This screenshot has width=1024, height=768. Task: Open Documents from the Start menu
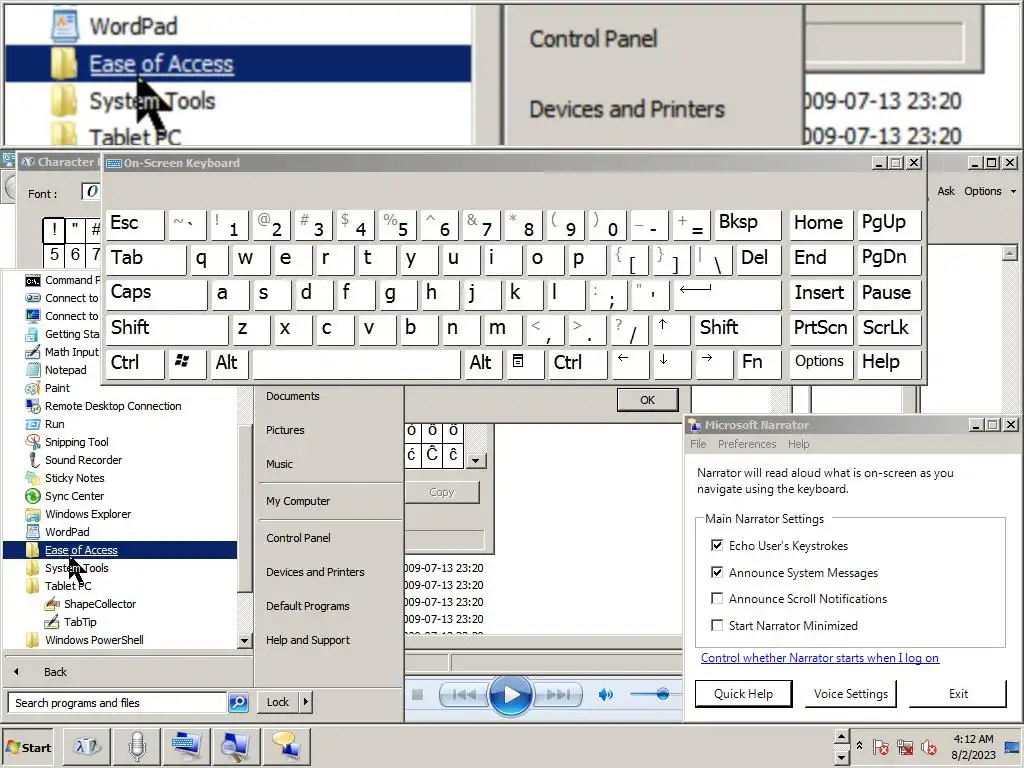click(293, 396)
